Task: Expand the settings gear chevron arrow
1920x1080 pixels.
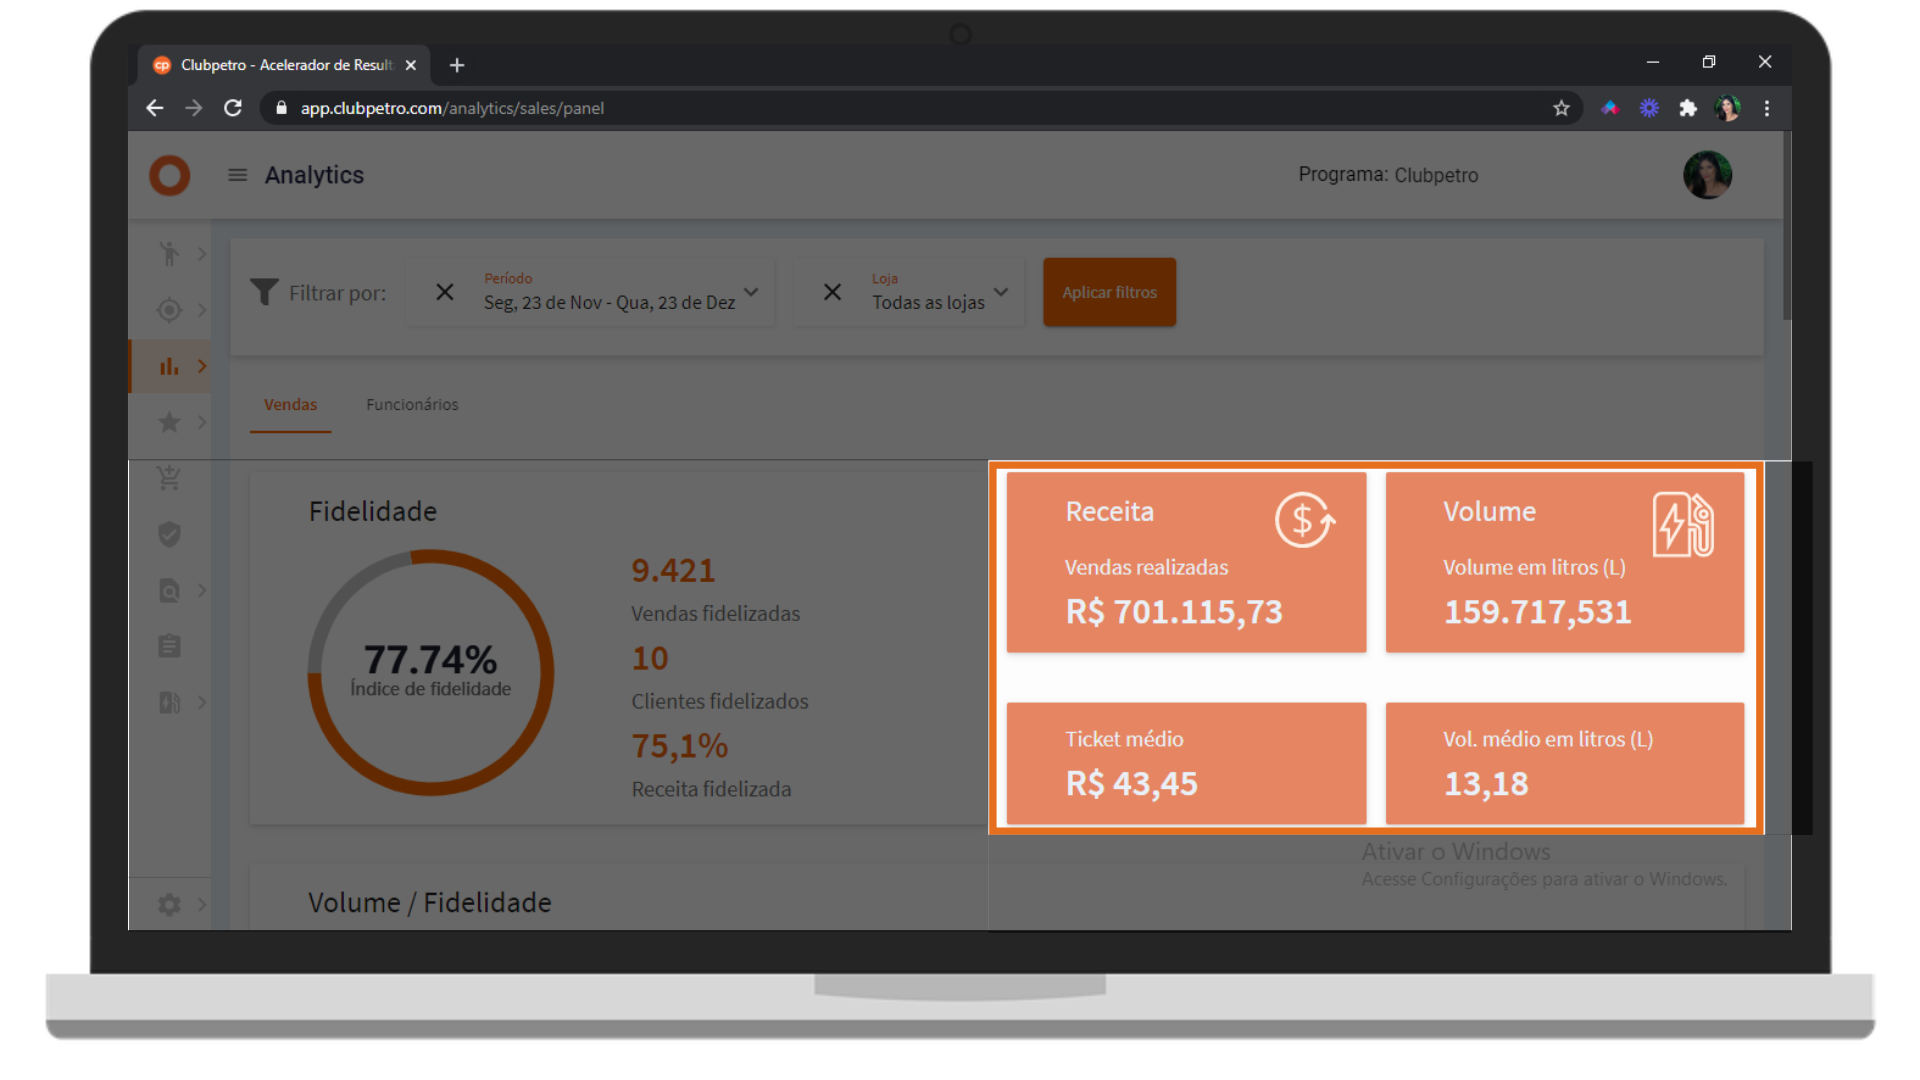Action: point(202,904)
